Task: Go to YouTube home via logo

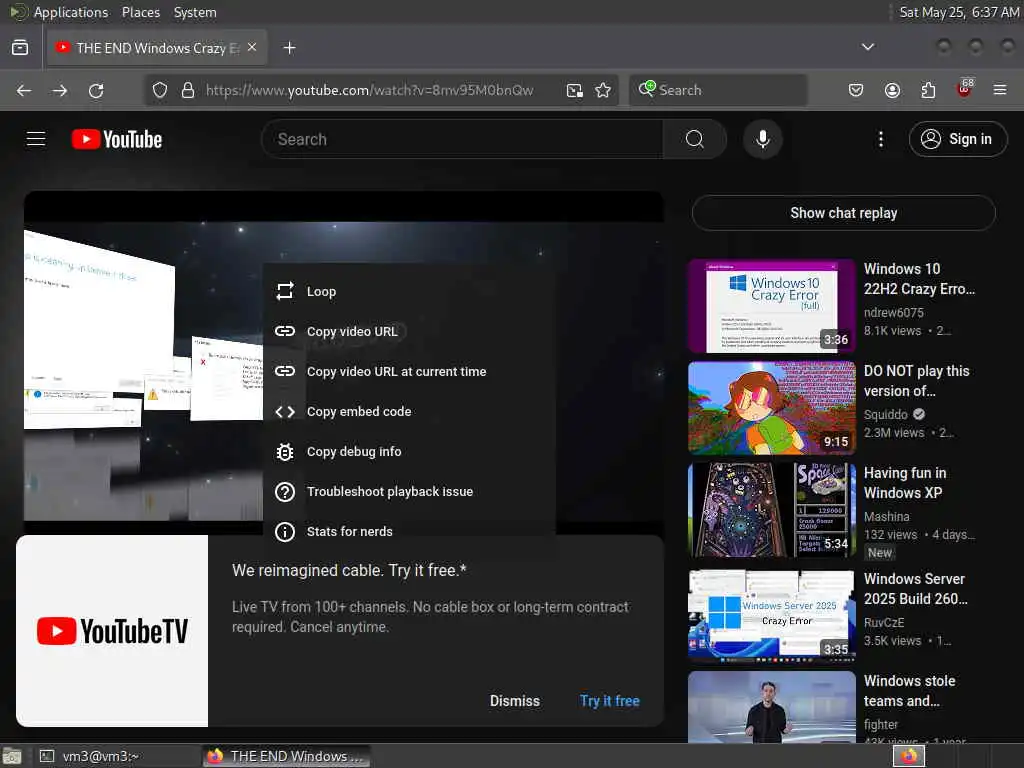Action: 117,139
